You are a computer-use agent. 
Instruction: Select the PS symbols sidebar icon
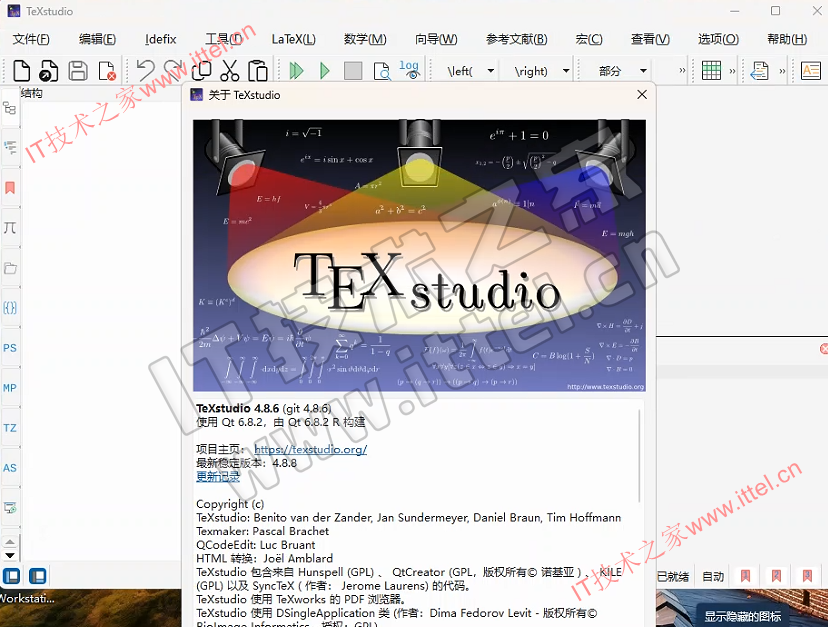pyautogui.click(x=10, y=348)
